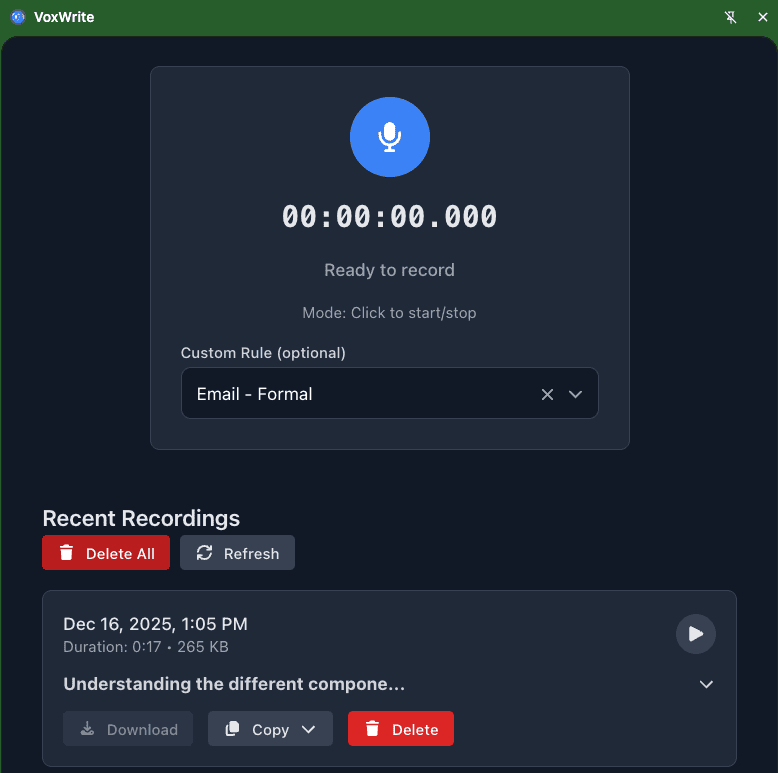This screenshot has height=773, width=778.
Task: Delete the Dec 16 recording
Action: click(400, 729)
